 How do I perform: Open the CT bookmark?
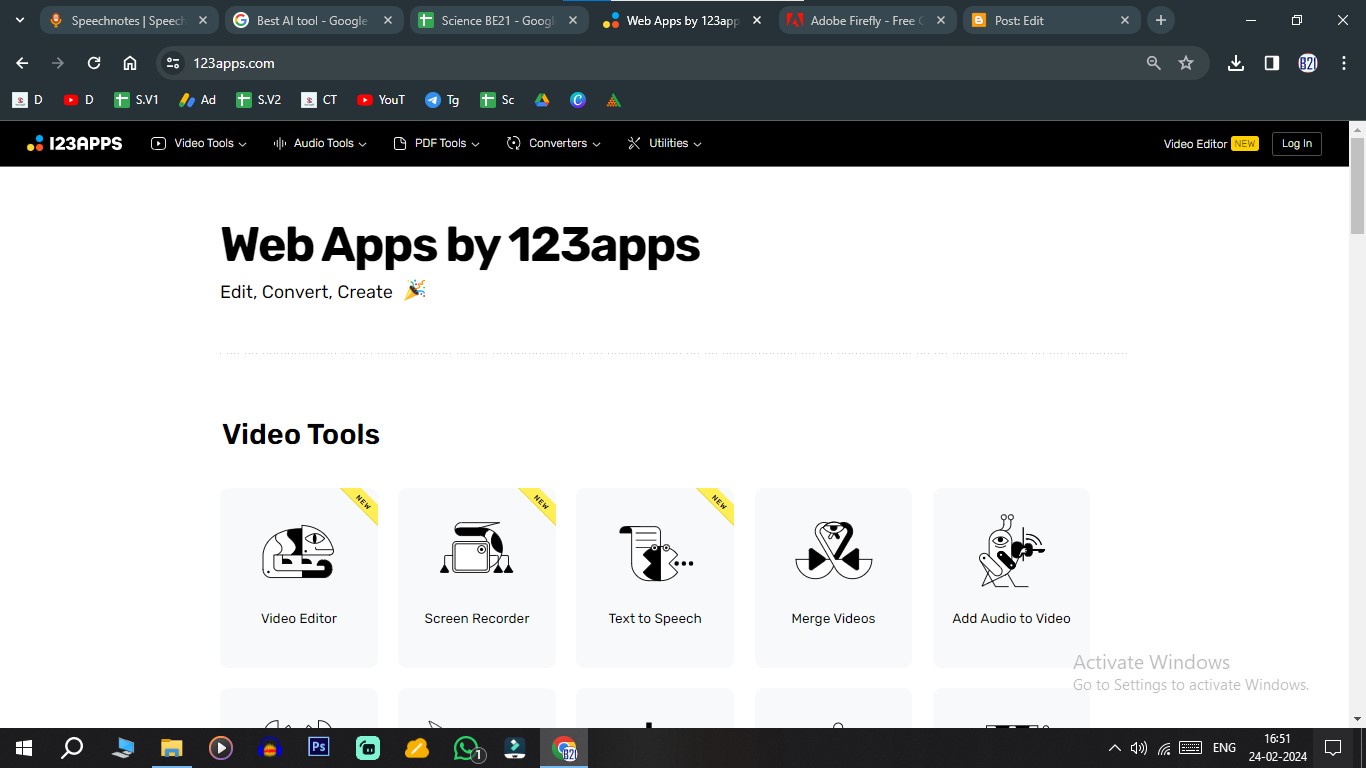click(x=320, y=100)
